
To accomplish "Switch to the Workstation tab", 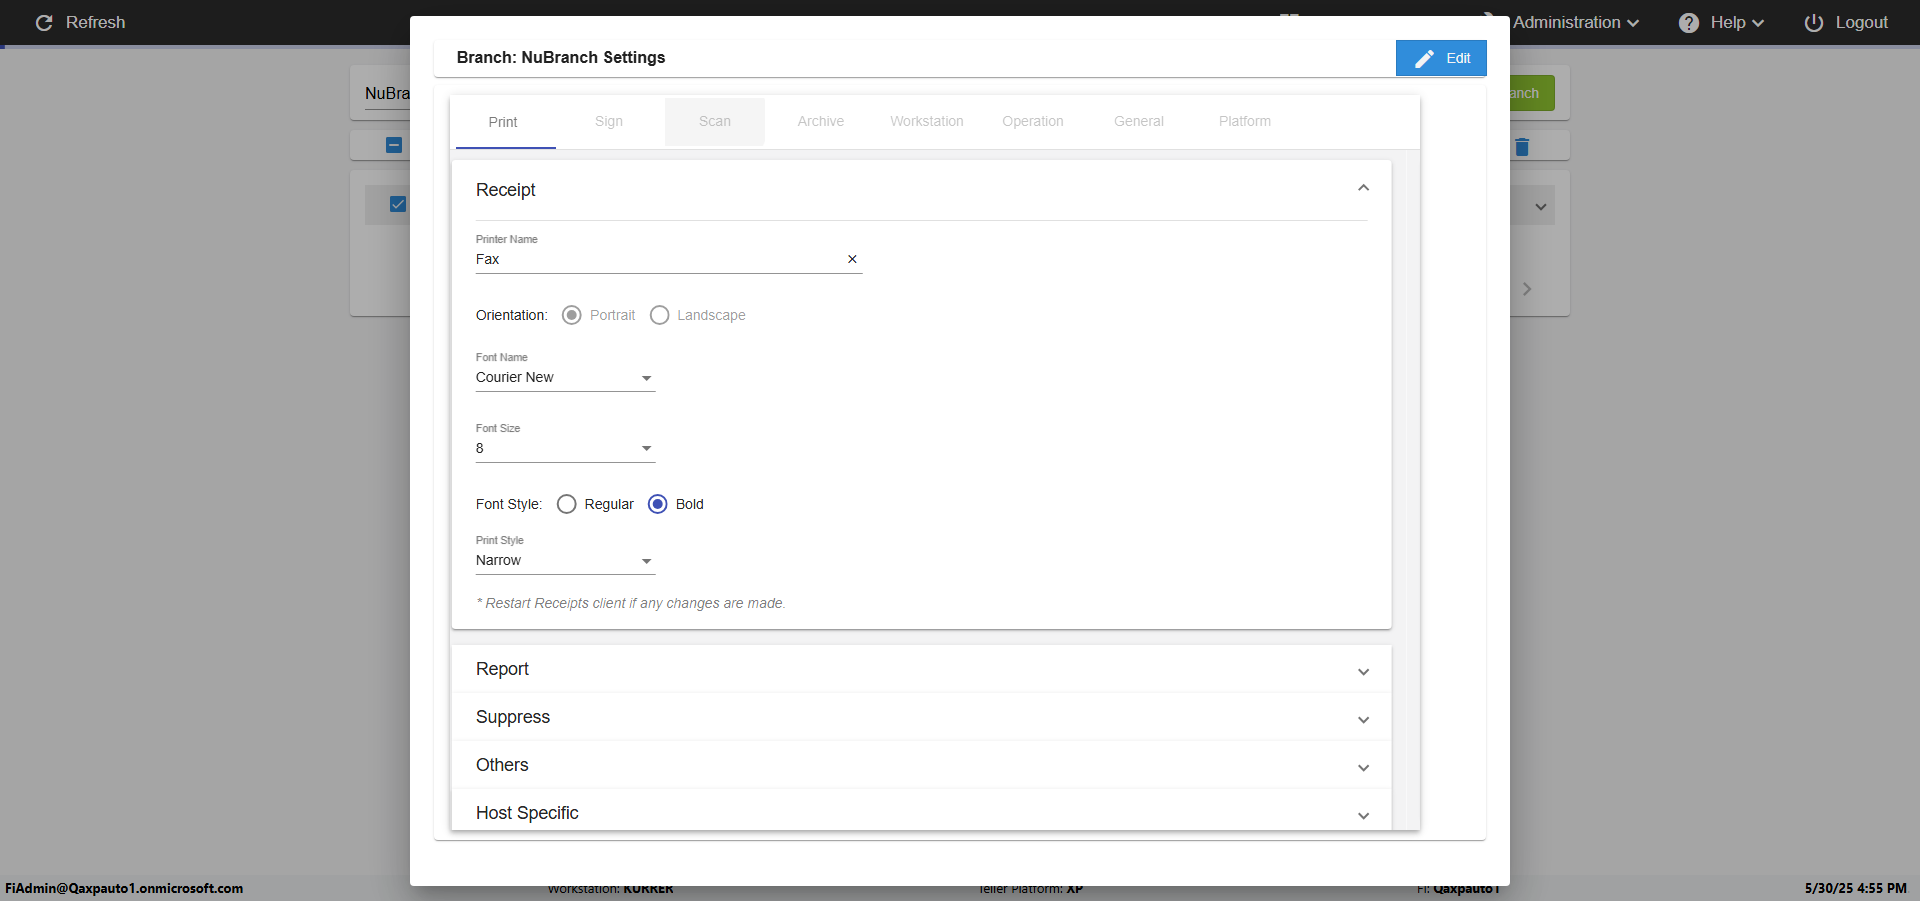I will pyautogui.click(x=926, y=122).
